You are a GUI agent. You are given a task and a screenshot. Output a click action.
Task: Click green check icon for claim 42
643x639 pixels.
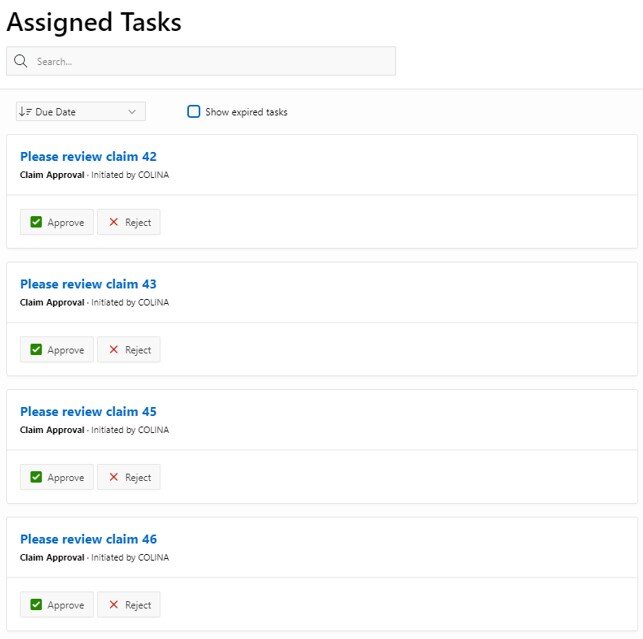pyautogui.click(x=36, y=222)
